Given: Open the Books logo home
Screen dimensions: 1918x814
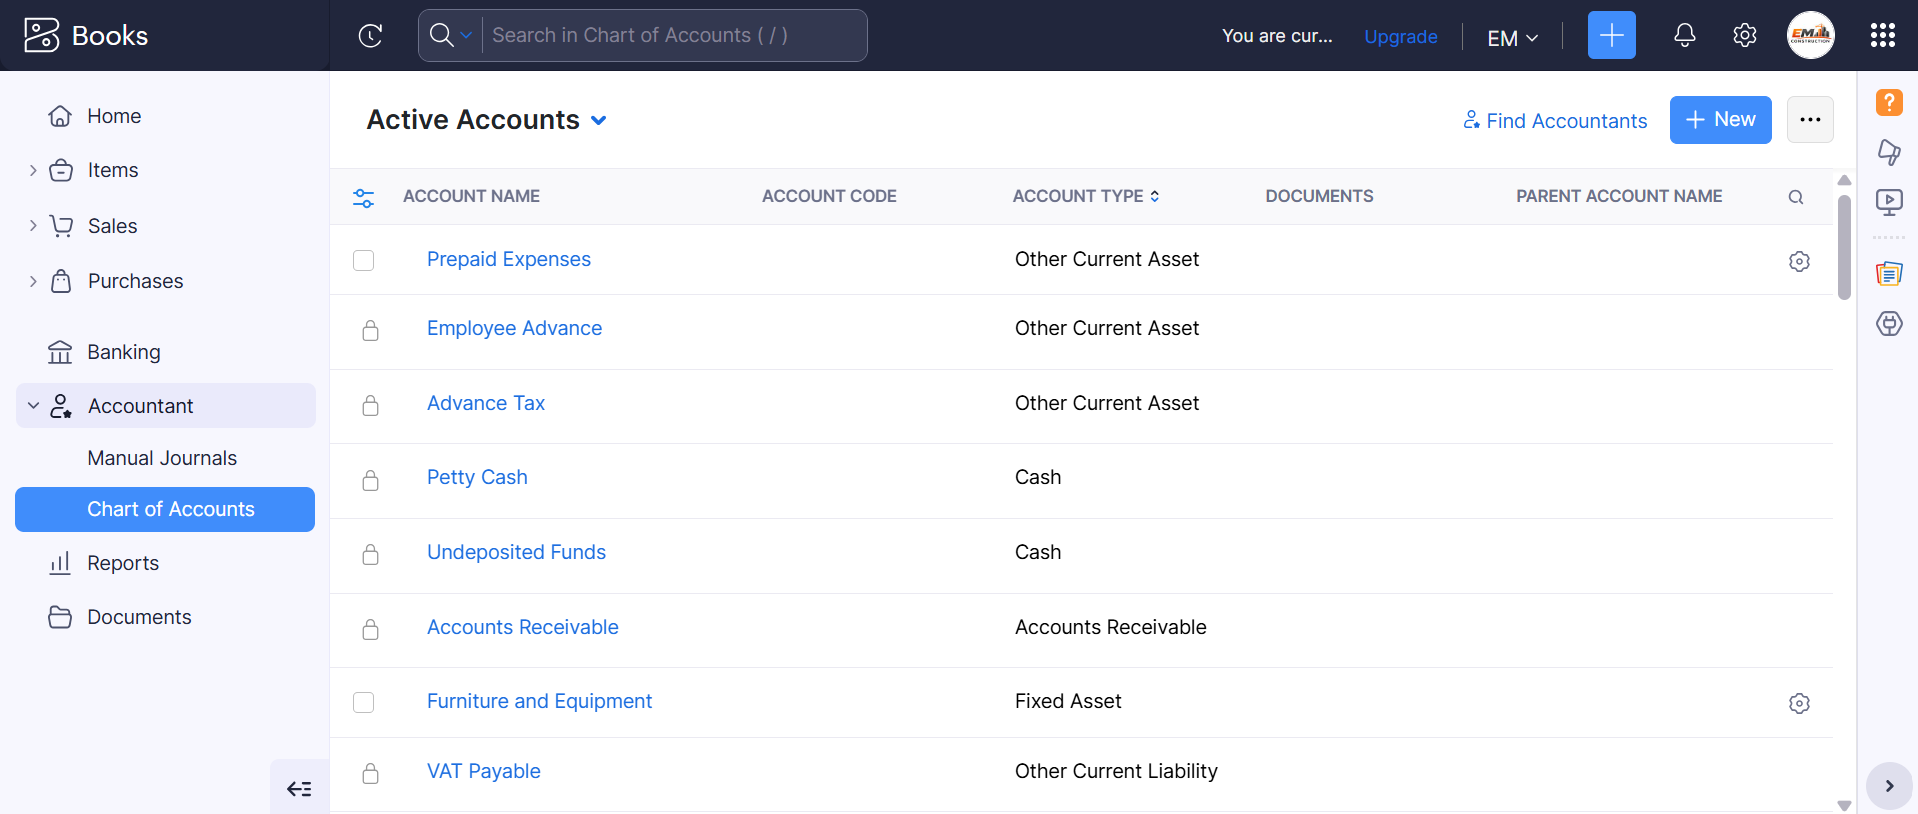Looking at the screenshot, I should (x=86, y=35).
